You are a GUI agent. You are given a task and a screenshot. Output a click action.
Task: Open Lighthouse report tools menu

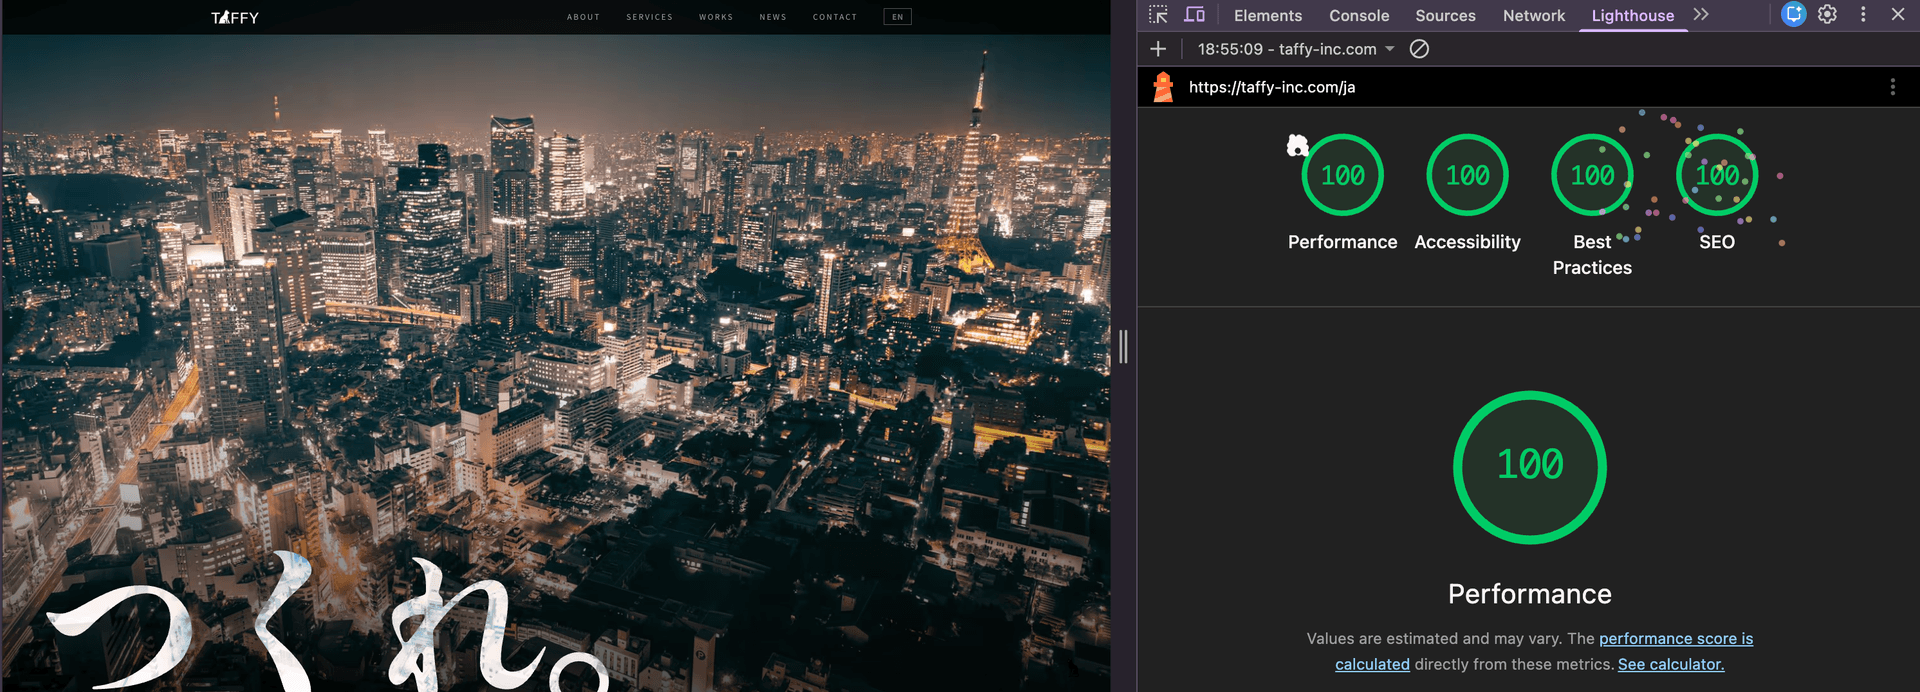click(x=1892, y=87)
